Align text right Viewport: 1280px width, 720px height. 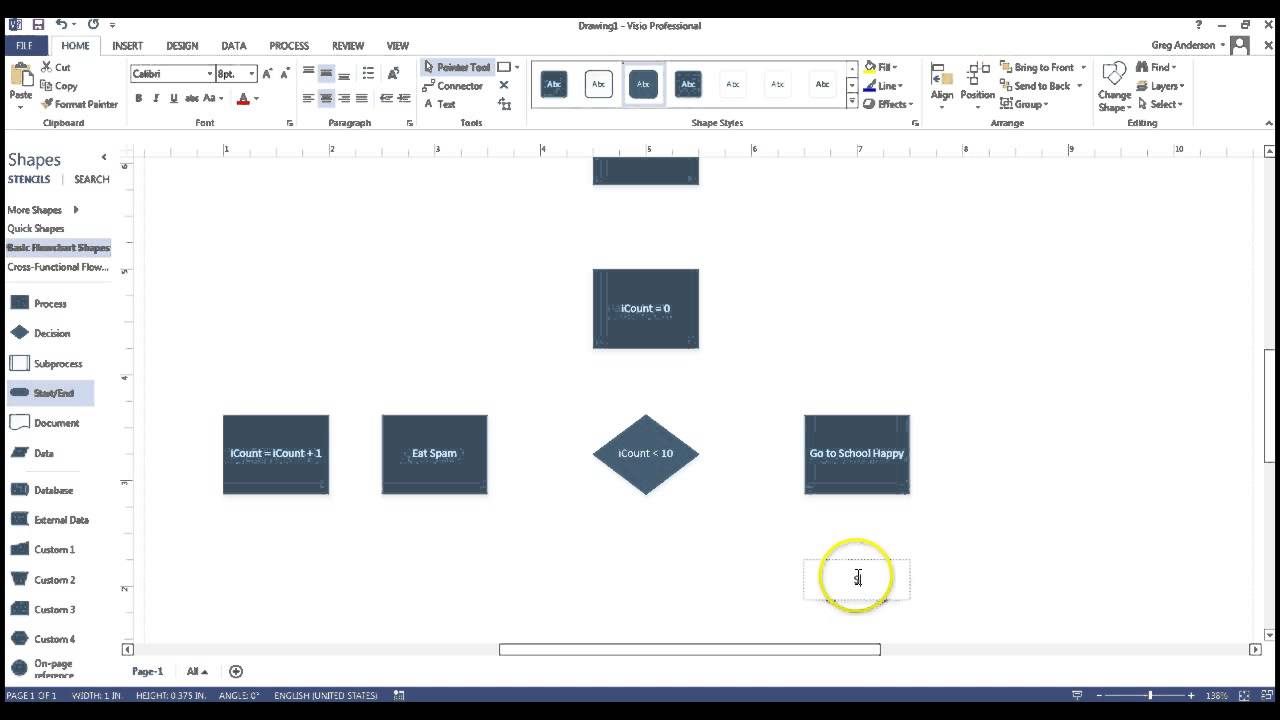(344, 98)
